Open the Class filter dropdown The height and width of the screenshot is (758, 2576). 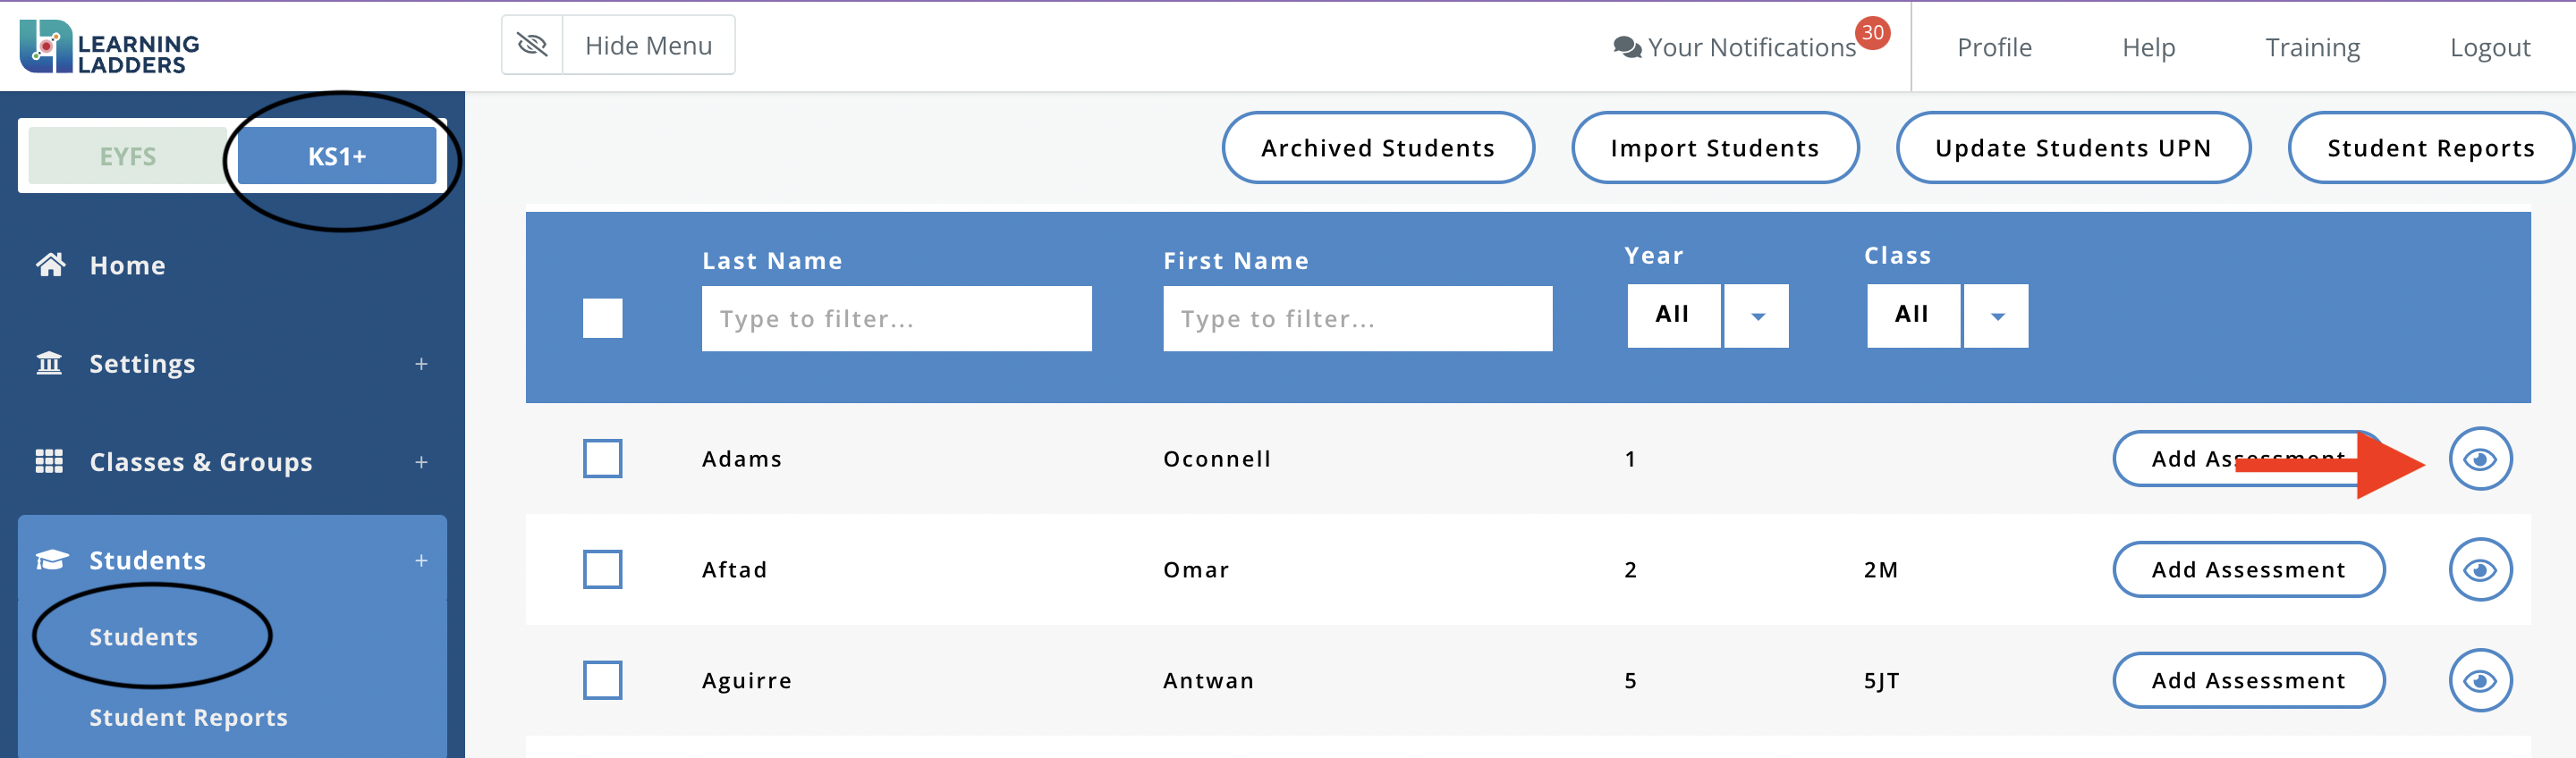click(1996, 316)
